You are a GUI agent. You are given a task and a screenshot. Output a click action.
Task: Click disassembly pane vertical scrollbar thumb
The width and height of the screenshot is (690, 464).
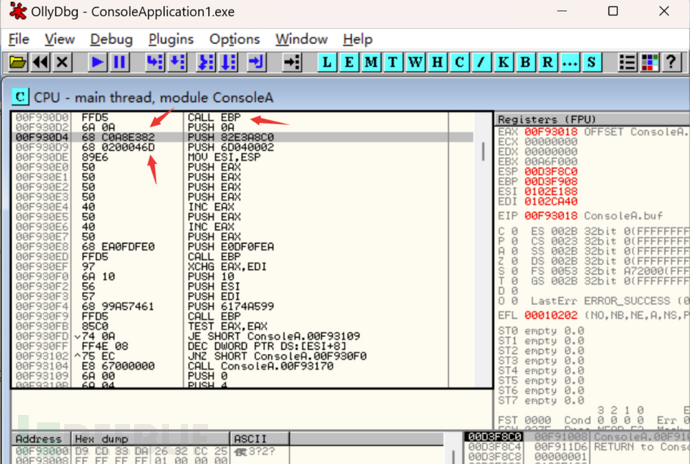pos(484,151)
